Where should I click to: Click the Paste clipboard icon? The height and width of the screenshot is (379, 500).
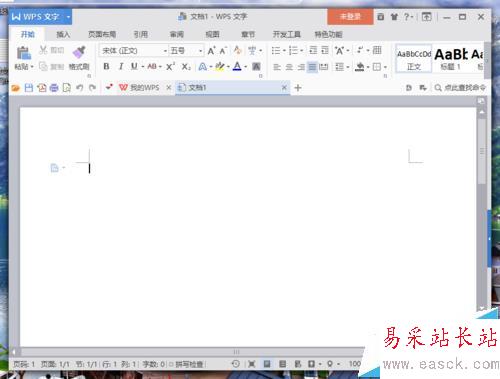(x=24, y=53)
